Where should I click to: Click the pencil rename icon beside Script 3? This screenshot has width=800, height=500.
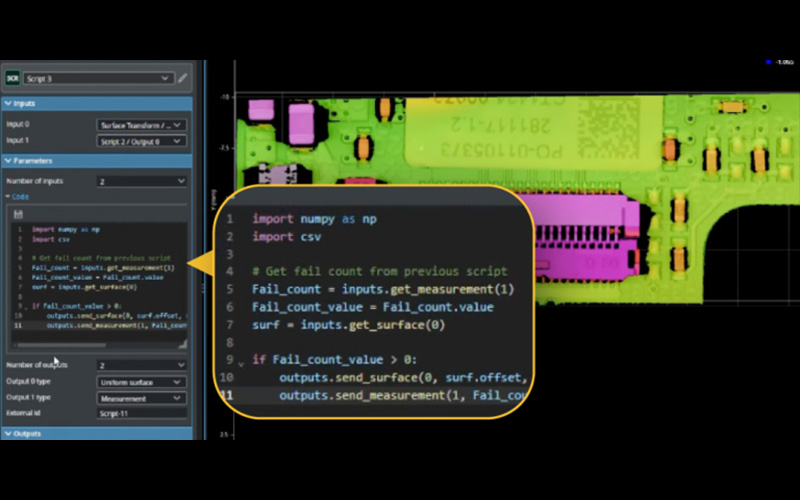pyautogui.click(x=182, y=77)
